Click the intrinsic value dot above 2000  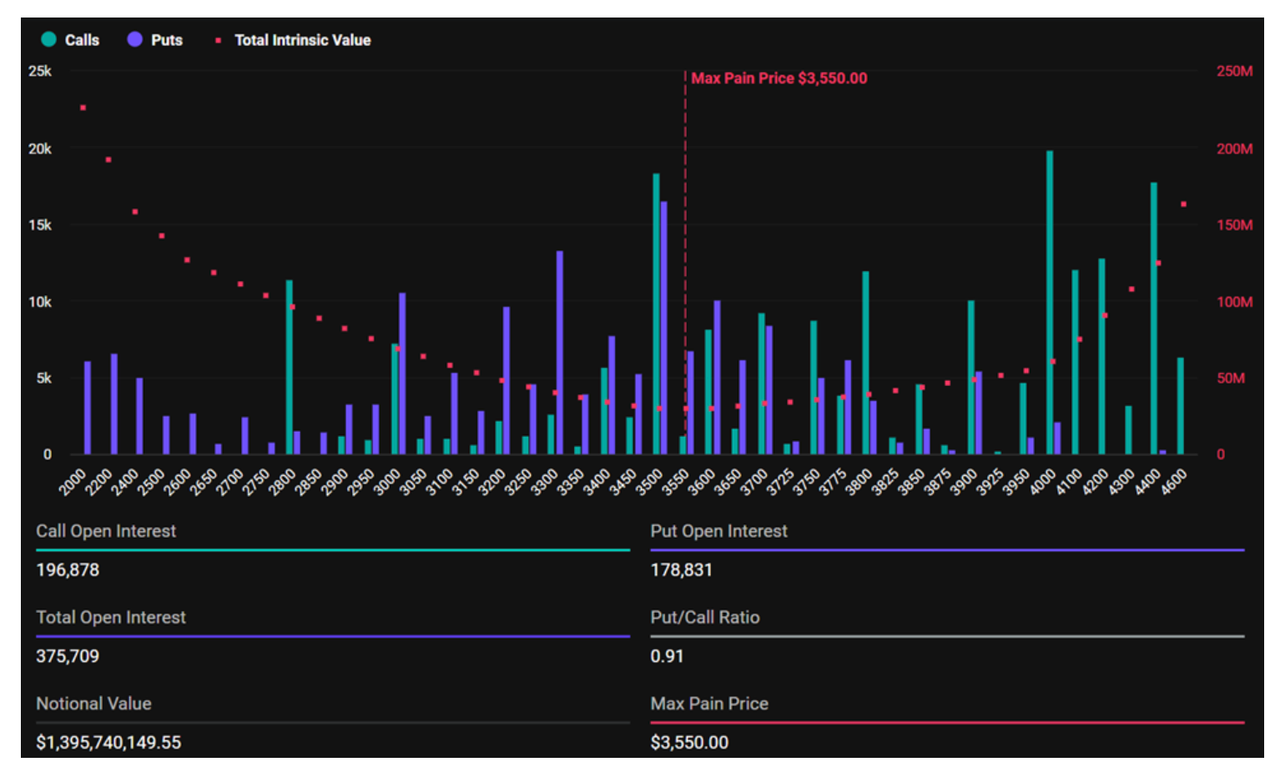(83, 107)
